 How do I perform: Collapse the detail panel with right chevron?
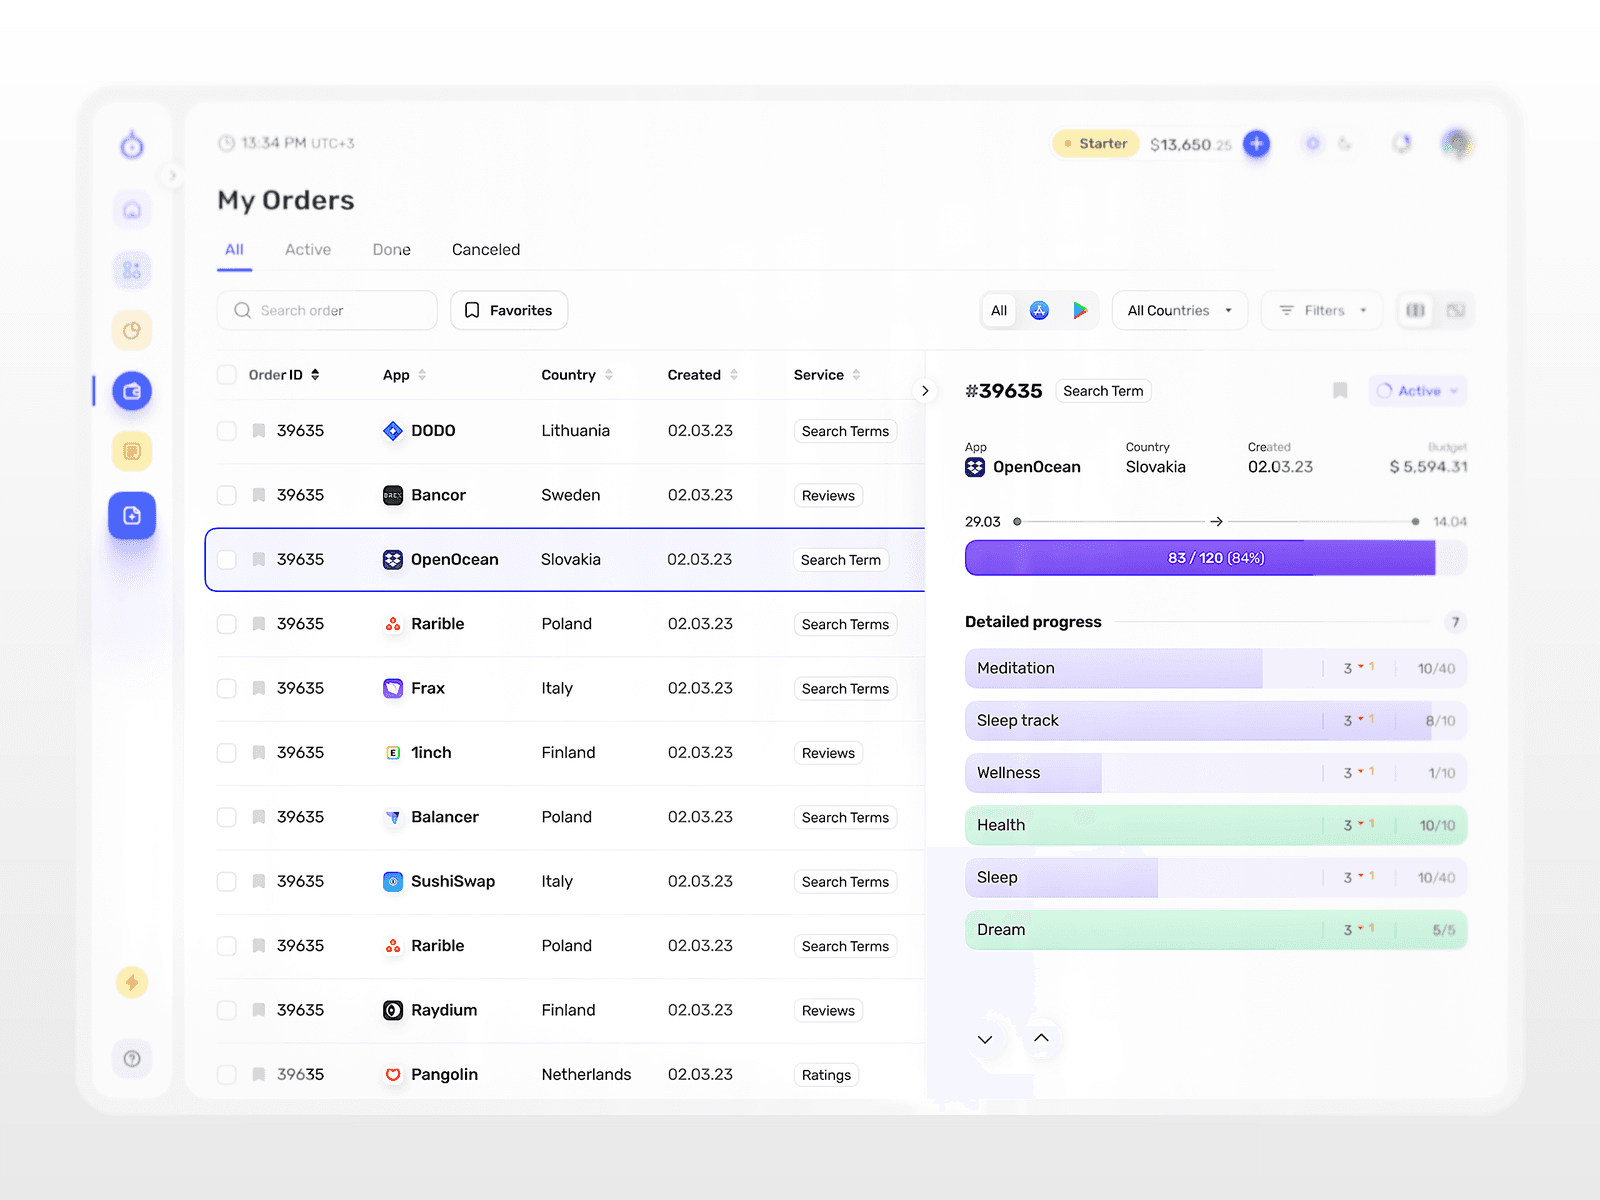pyautogui.click(x=925, y=391)
